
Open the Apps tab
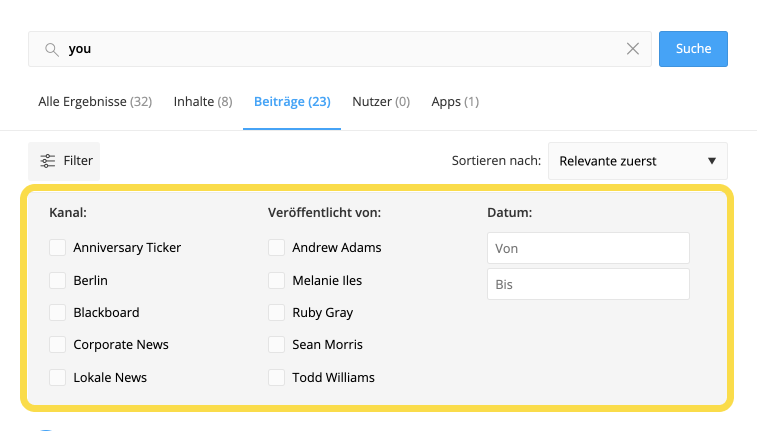click(x=455, y=102)
